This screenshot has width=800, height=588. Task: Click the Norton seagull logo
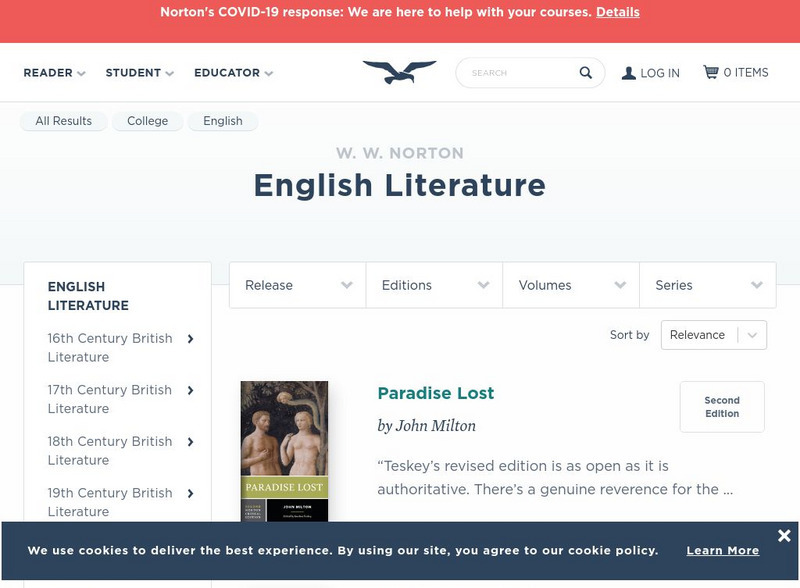[x=399, y=72]
